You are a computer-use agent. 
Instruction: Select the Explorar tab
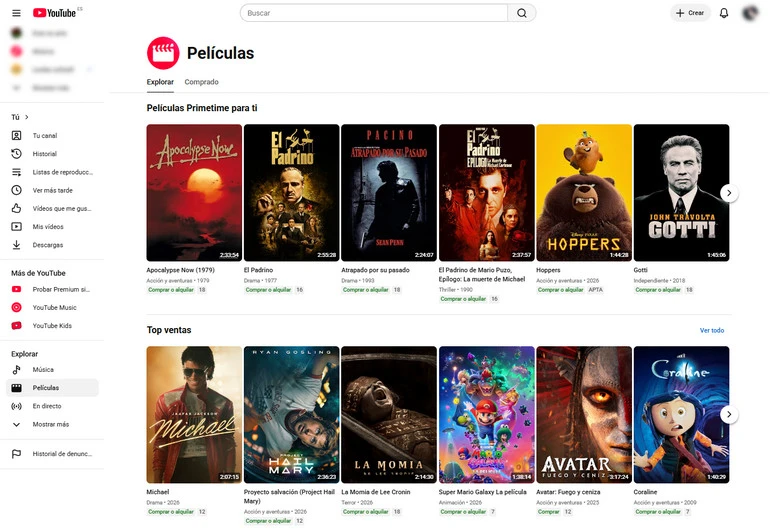point(160,82)
